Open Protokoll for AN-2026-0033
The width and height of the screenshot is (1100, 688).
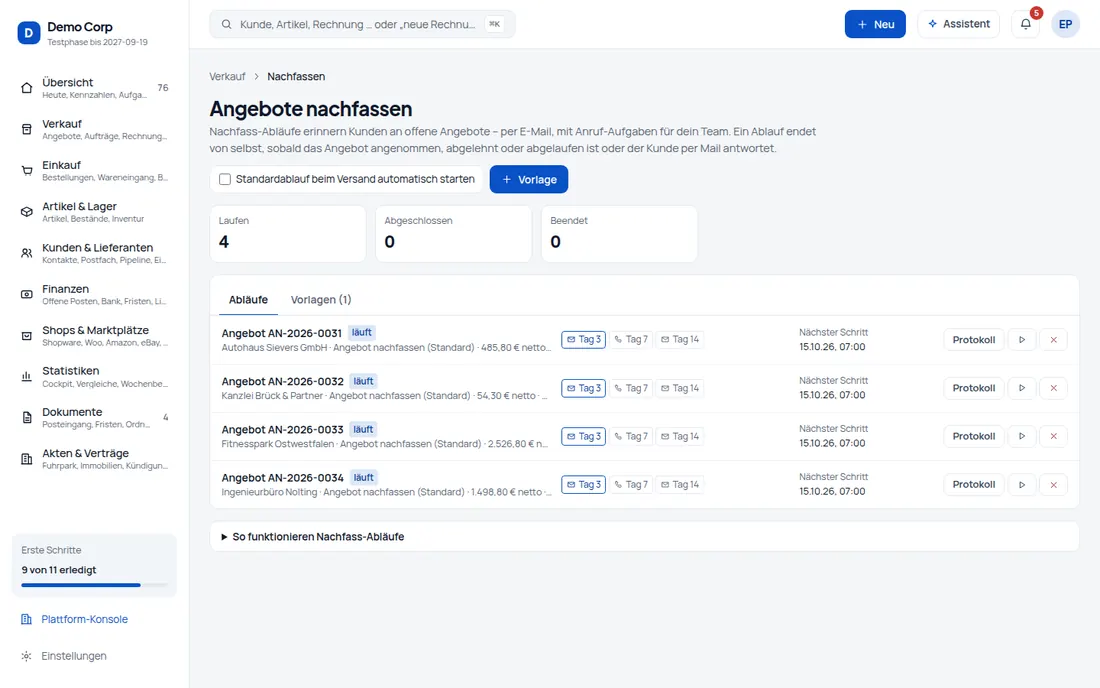pyautogui.click(x=974, y=436)
